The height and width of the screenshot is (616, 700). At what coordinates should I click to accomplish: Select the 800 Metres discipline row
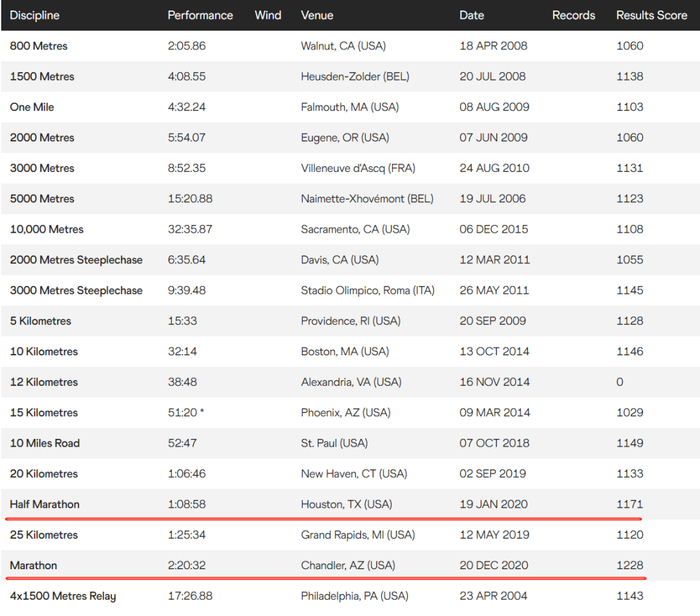click(x=39, y=46)
